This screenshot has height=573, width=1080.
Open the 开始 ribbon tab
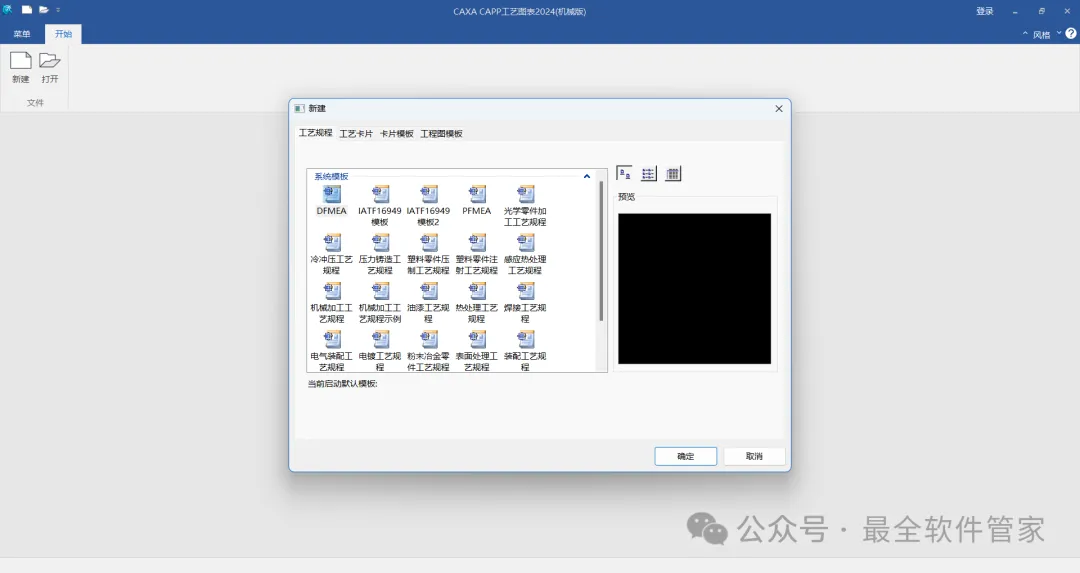click(x=63, y=34)
